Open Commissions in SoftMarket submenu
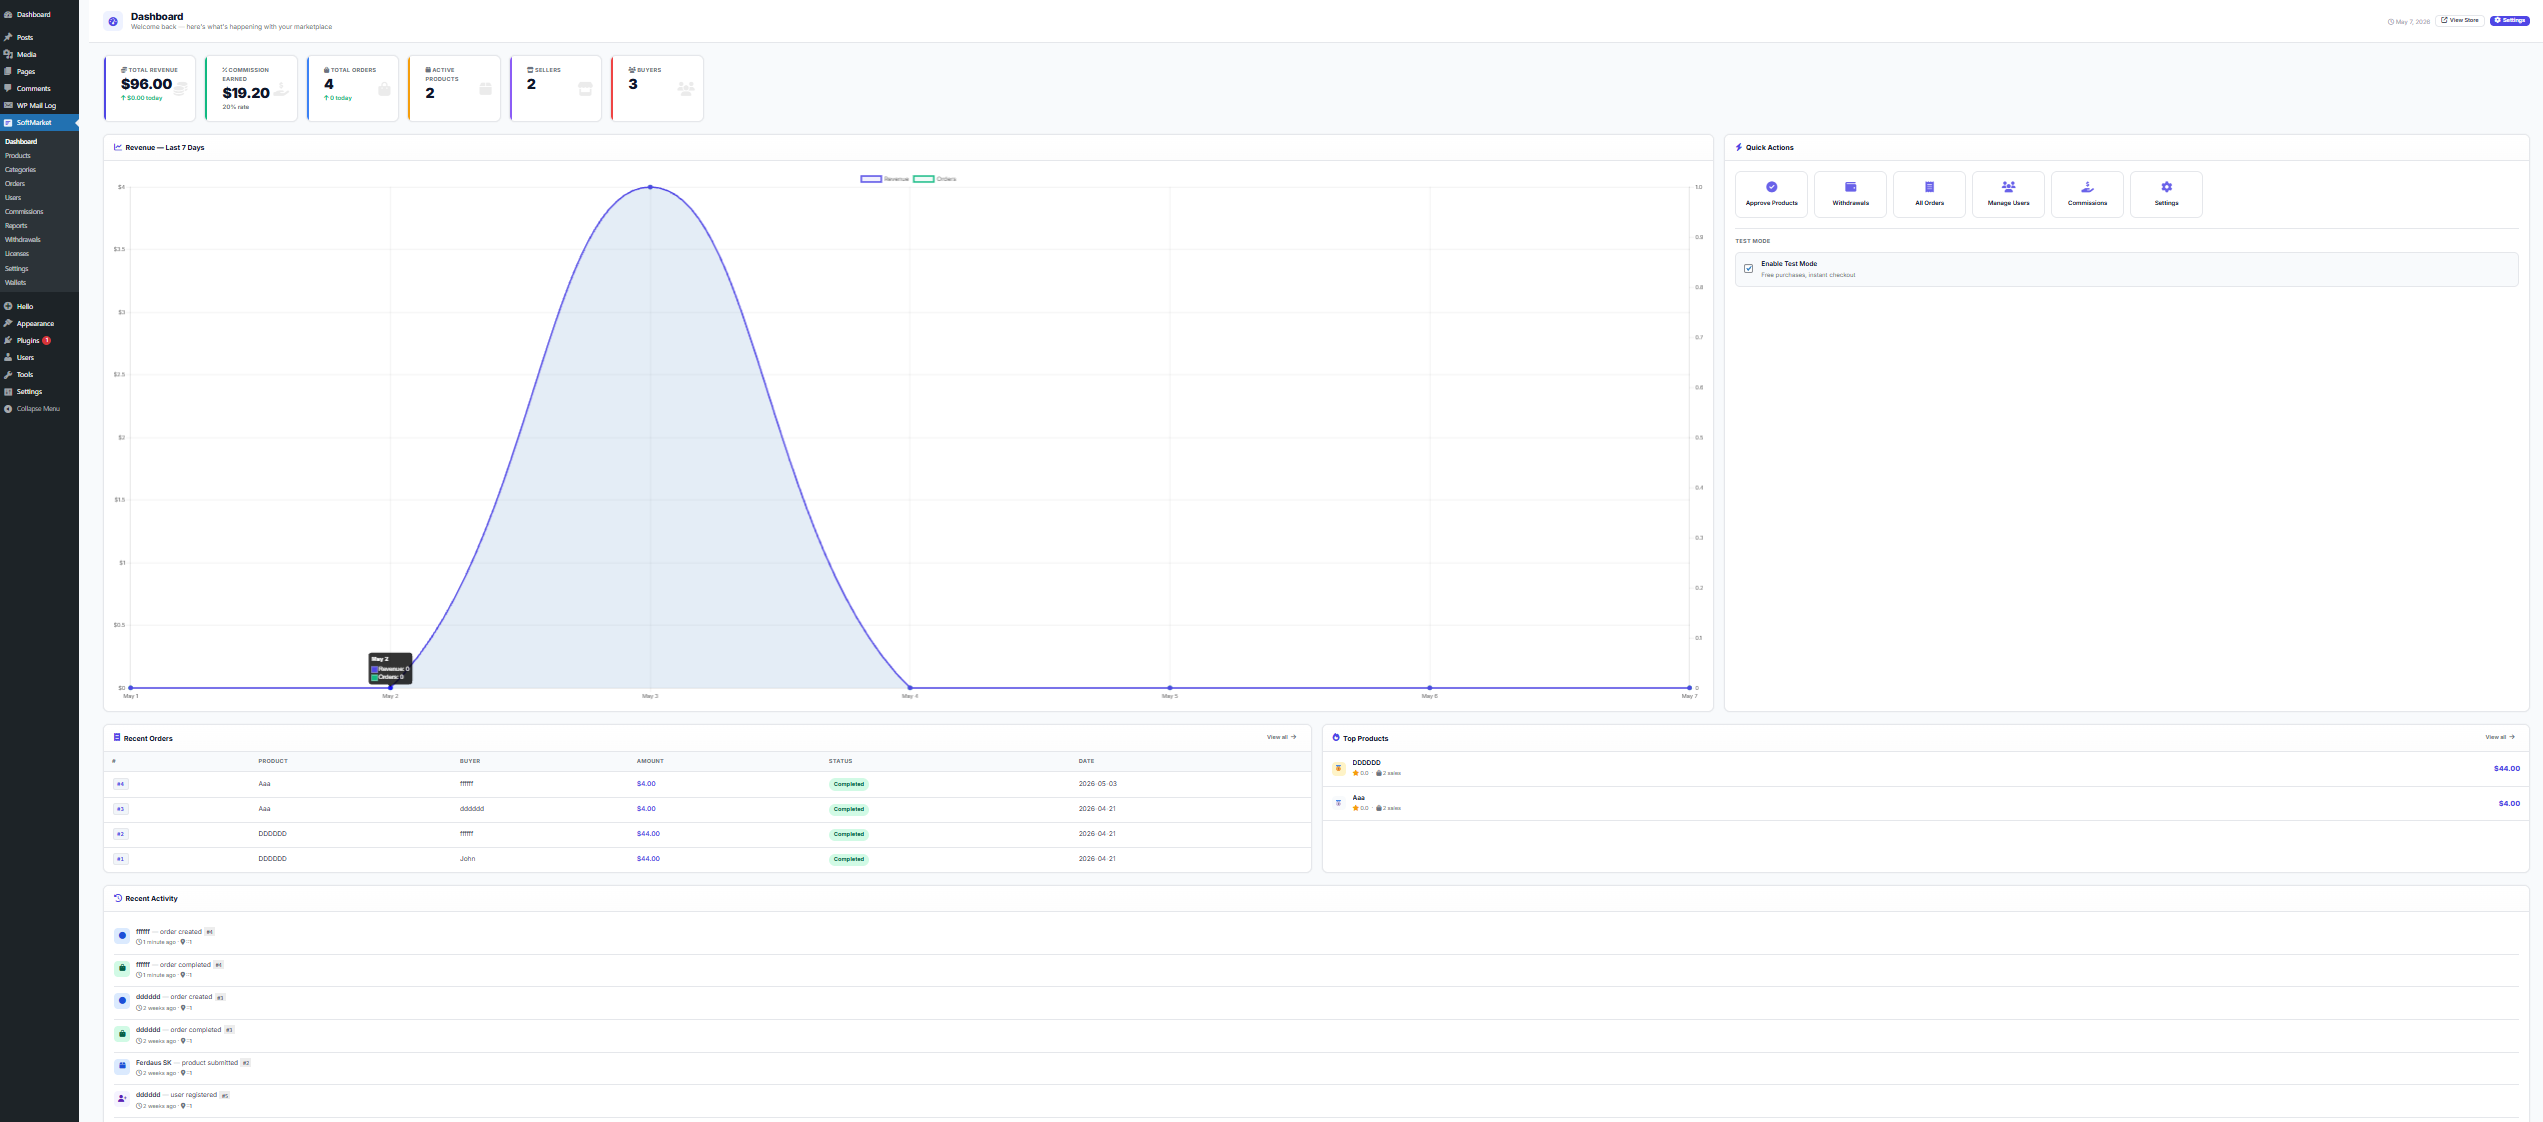 24,212
